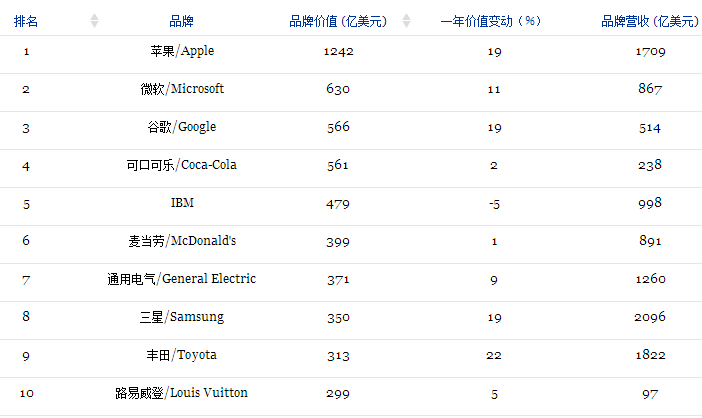Click the 排名 column header

[x=26, y=21]
